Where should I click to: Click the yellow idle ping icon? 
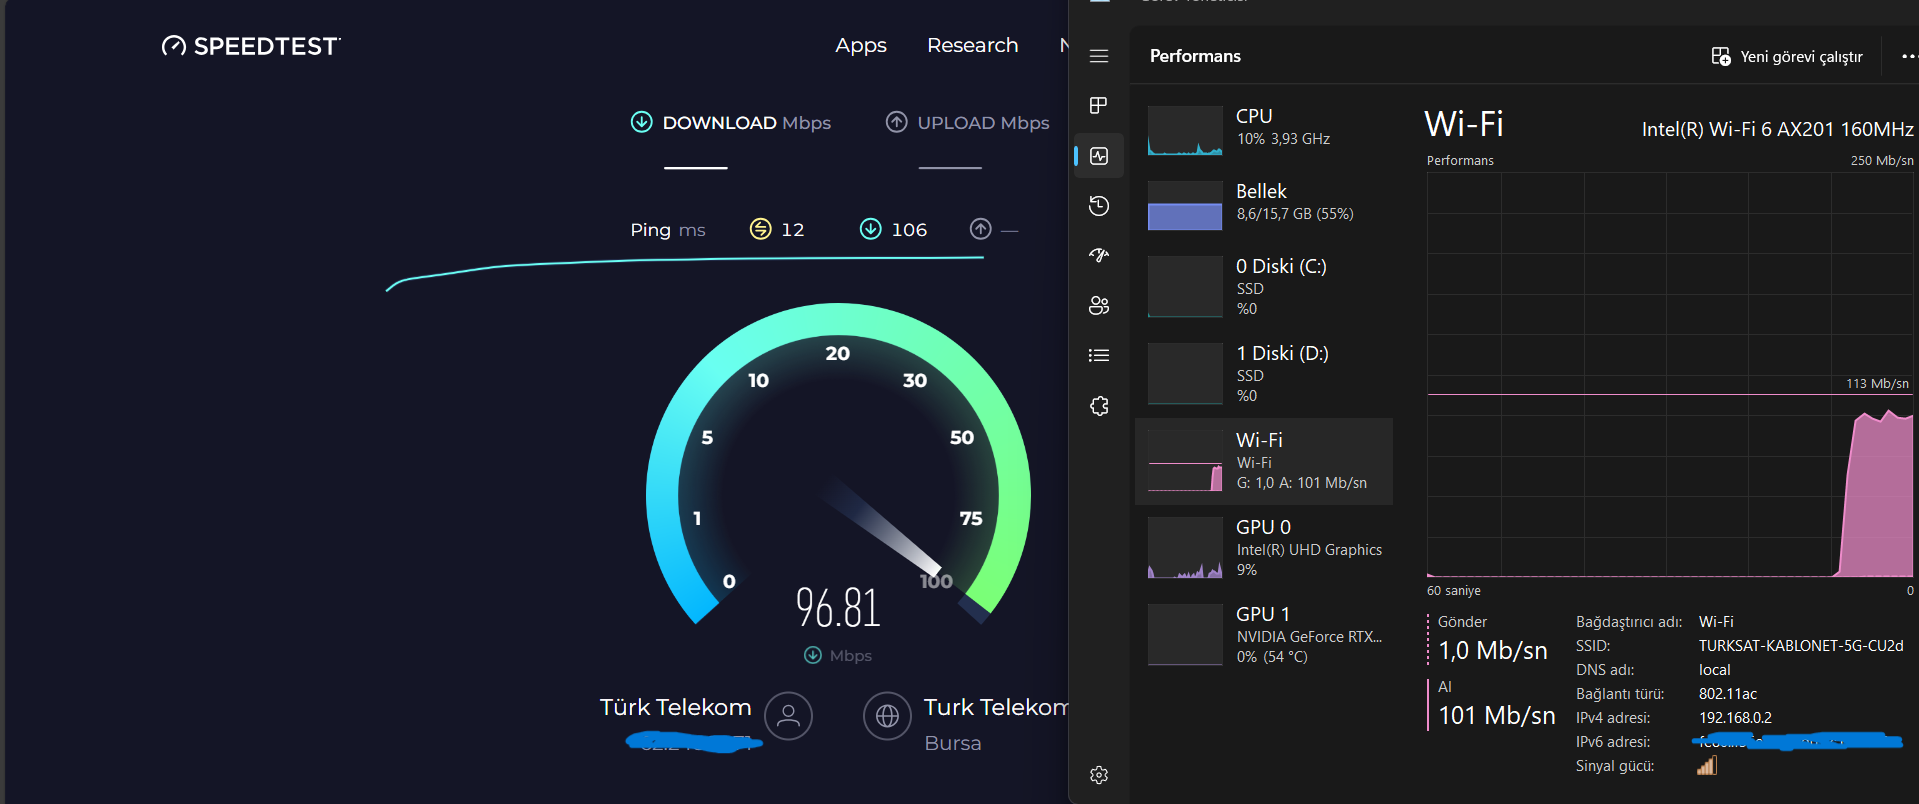tap(761, 229)
